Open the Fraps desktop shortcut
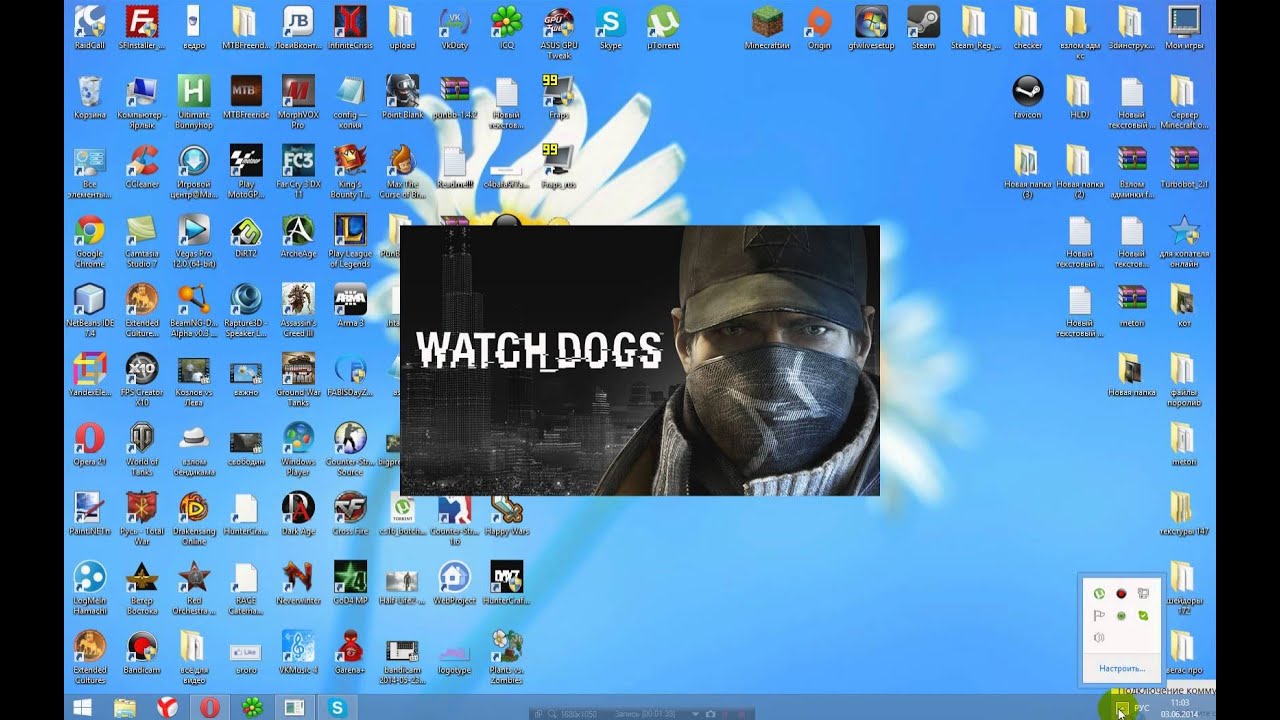The width and height of the screenshot is (1280, 720). 558,97
